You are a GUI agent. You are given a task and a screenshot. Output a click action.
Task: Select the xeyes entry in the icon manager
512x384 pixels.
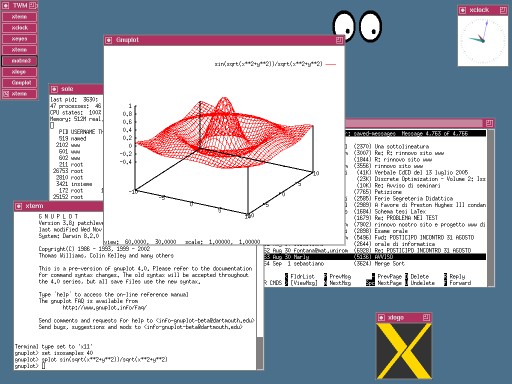coord(20,39)
